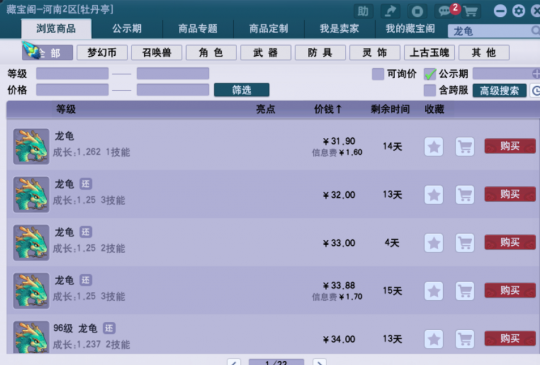540x365 pixels.
Task: Enable the 可询价 checkbox
Action: tap(378, 74)
